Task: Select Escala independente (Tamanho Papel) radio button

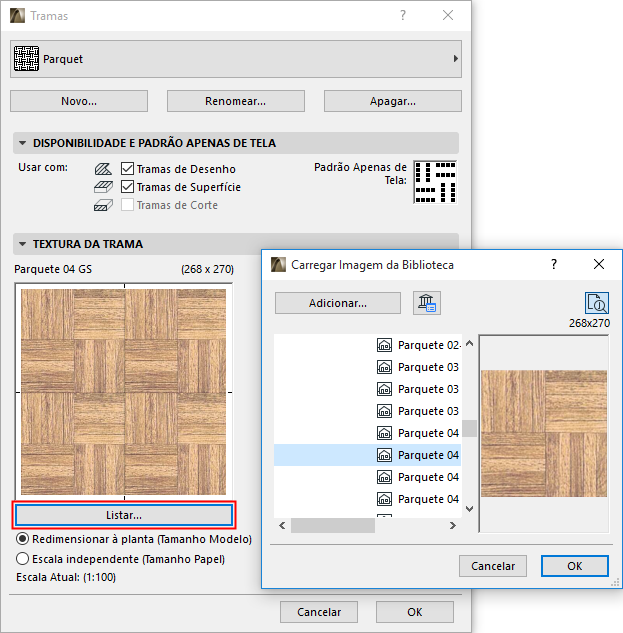Action: [x=23, y=559]
